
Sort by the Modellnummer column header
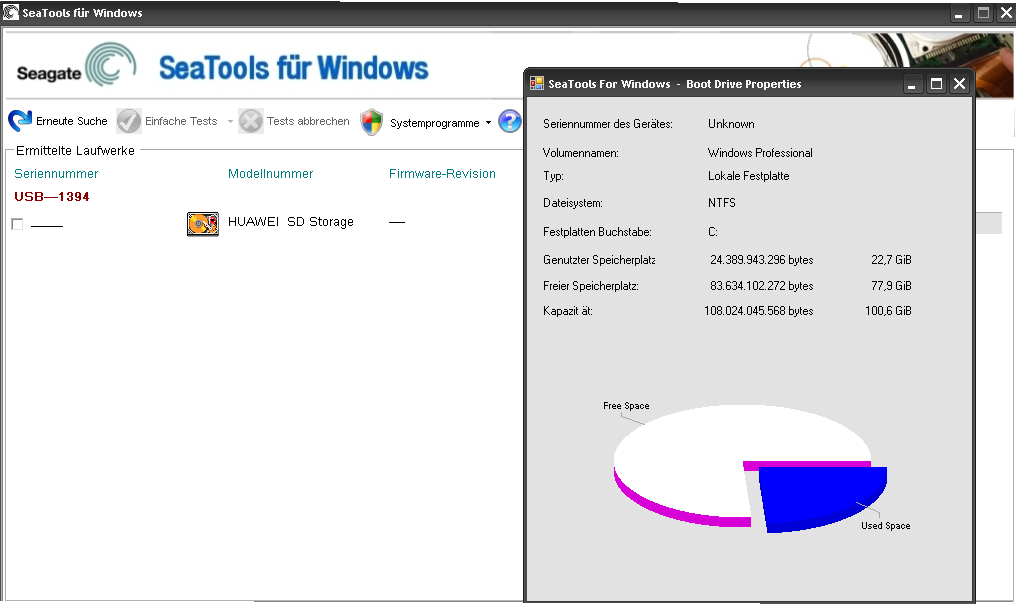(270, 173)
